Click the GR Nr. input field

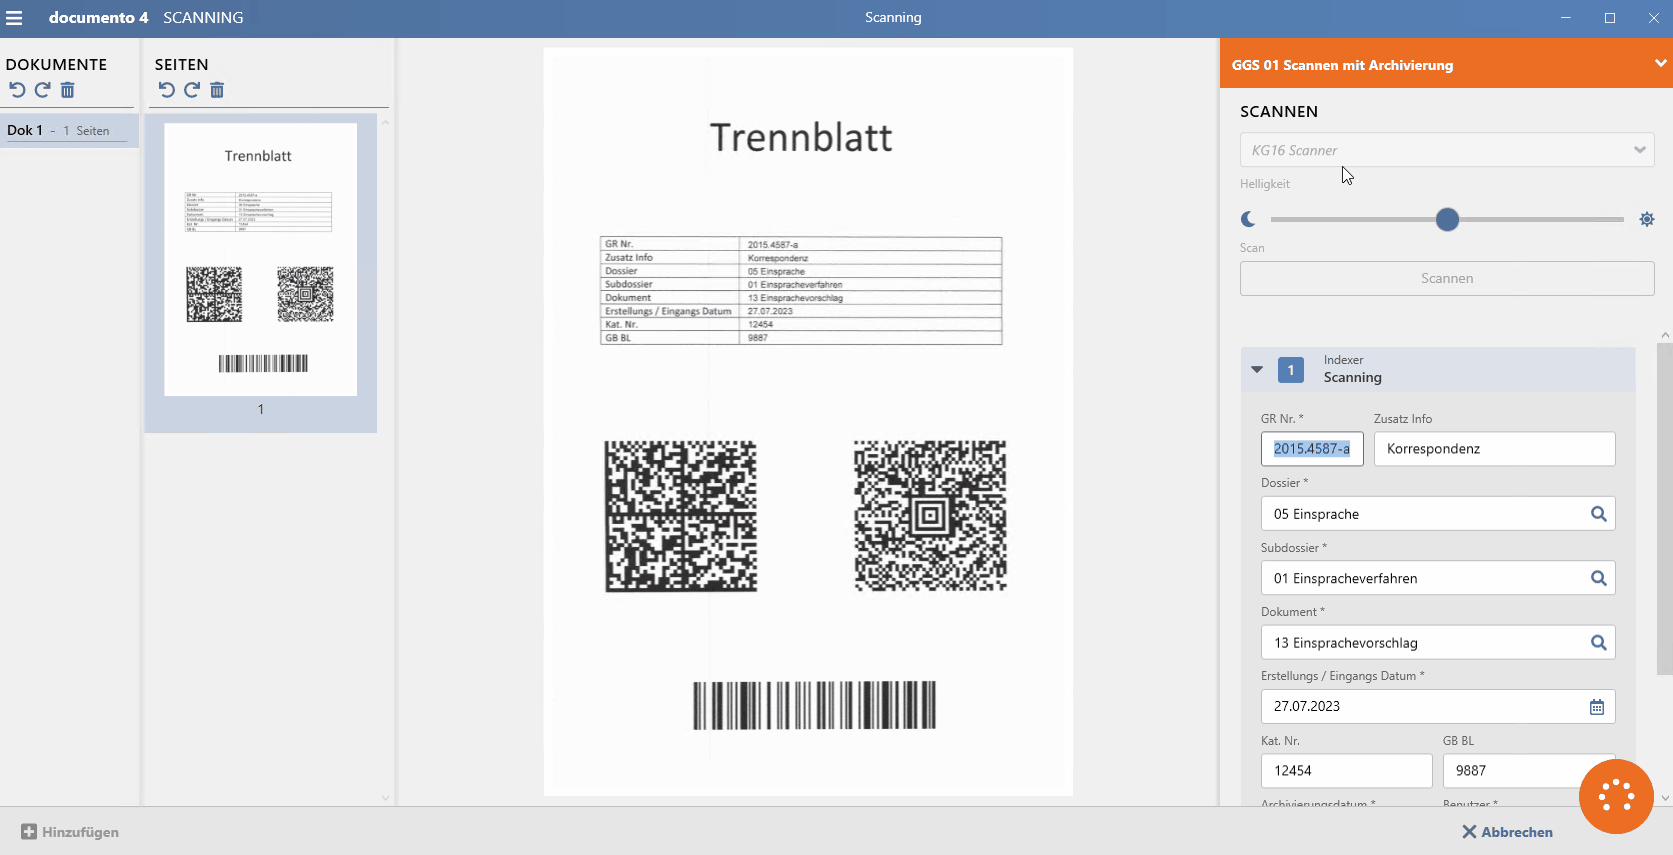click(x=1312, y=449)
